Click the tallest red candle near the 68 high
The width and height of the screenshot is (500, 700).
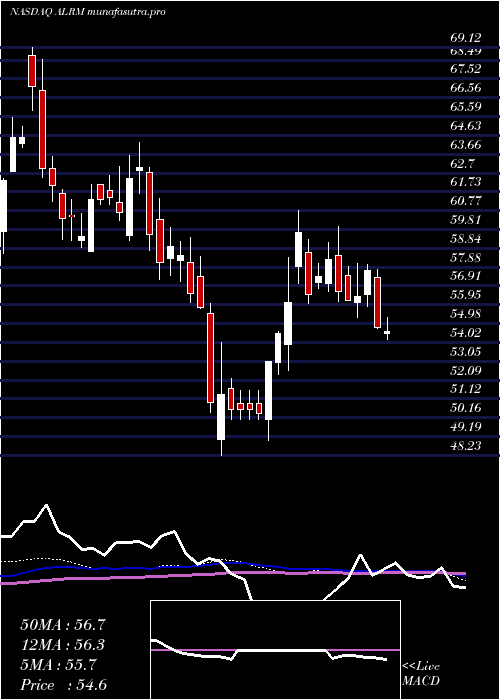click(x=42, y=129)
